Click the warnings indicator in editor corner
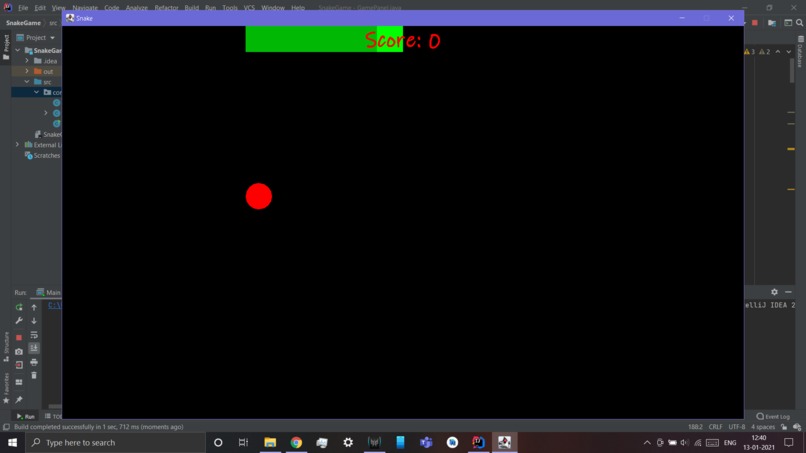This screenshot has height=453, width=806. point(757,52)
